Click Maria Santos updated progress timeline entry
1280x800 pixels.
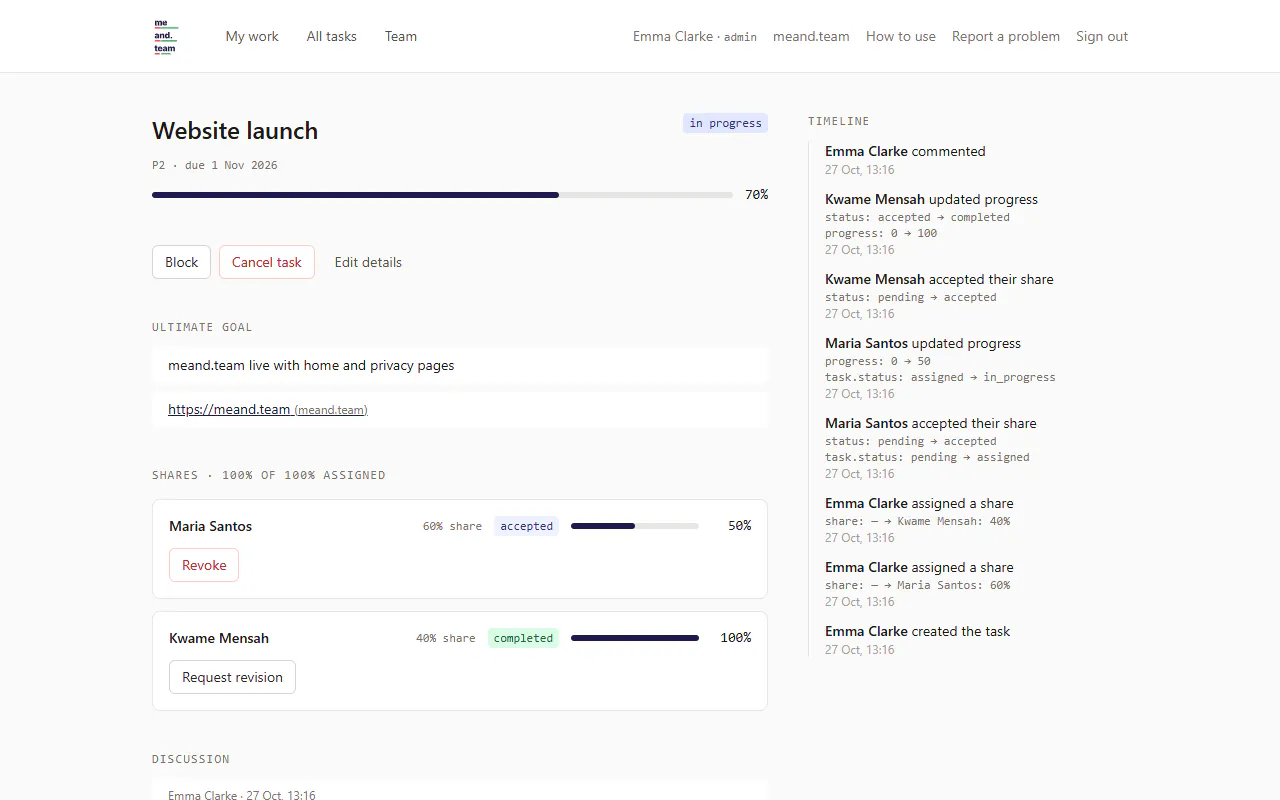coord(940,368)
